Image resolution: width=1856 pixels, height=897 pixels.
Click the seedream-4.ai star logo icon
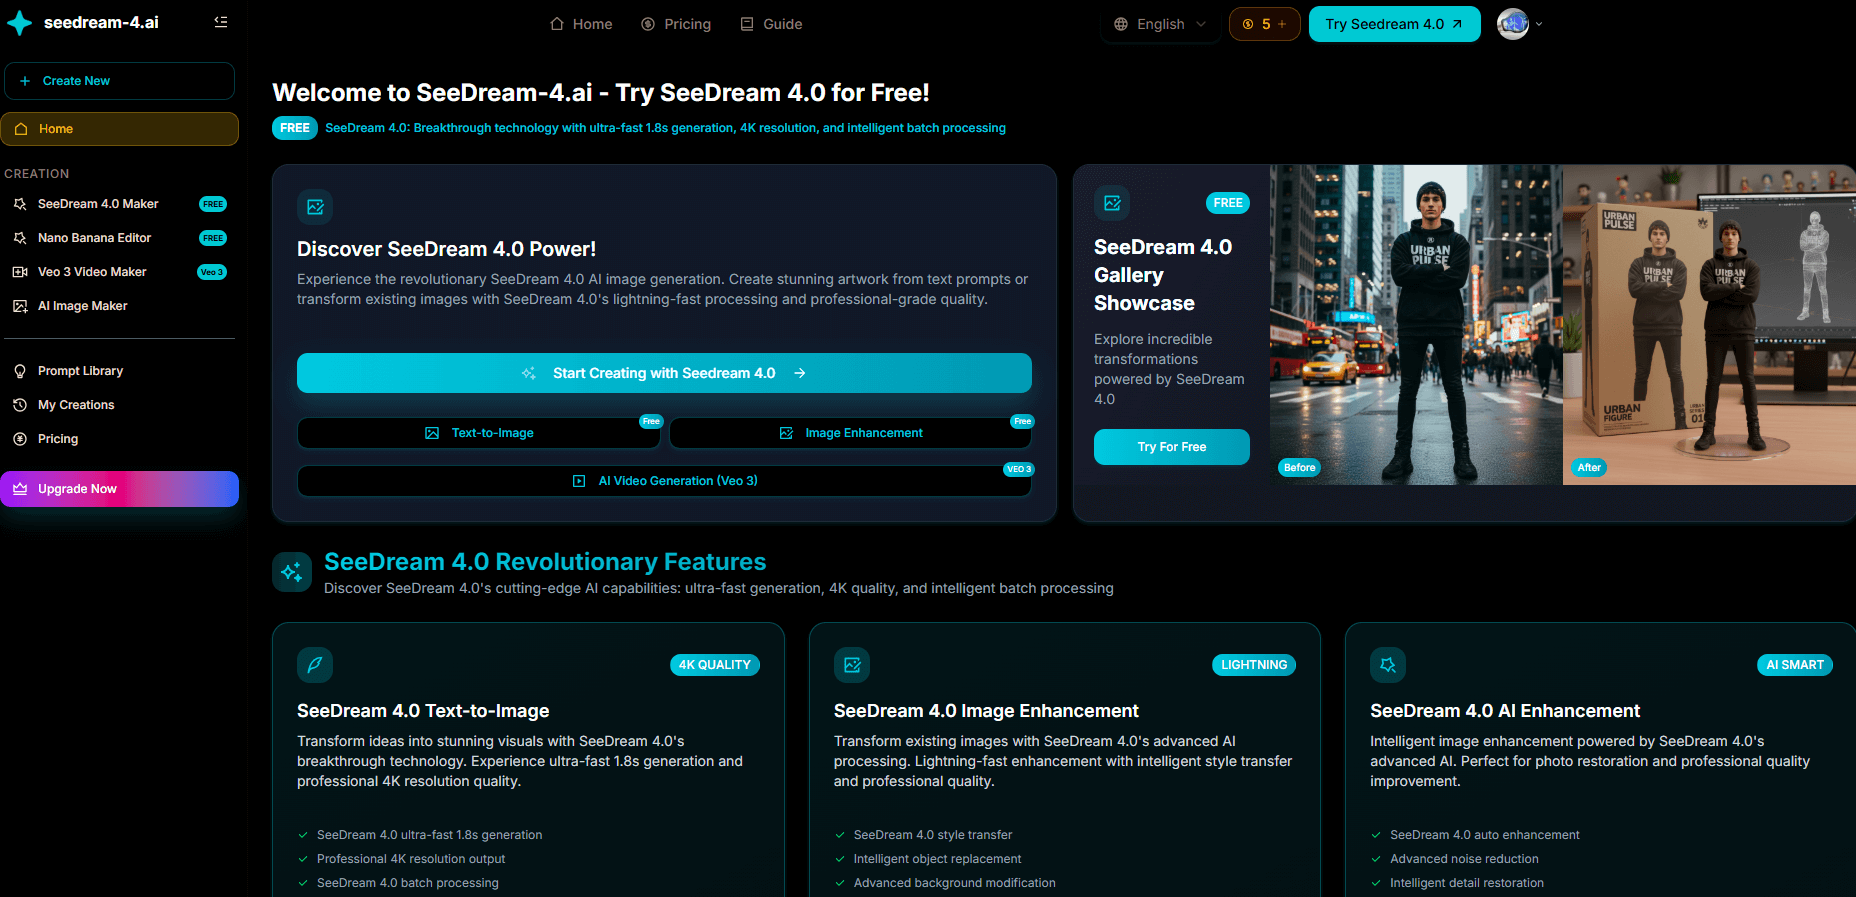tap(19, 23)
